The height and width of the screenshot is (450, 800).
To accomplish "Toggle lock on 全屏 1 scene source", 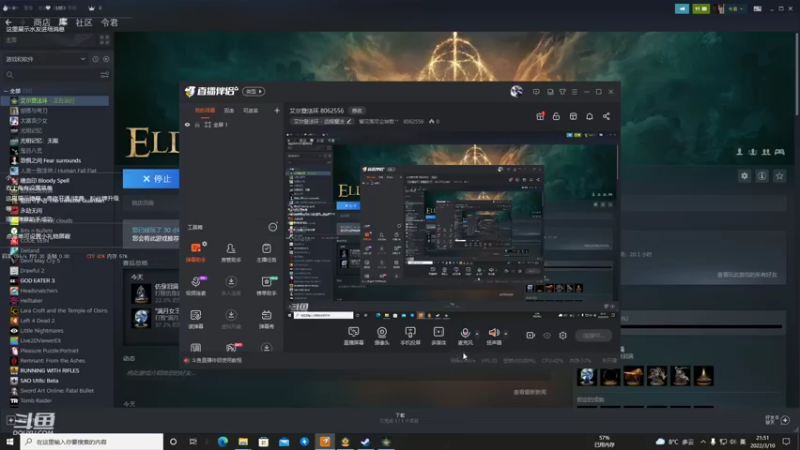I will [x=197, y=124].
